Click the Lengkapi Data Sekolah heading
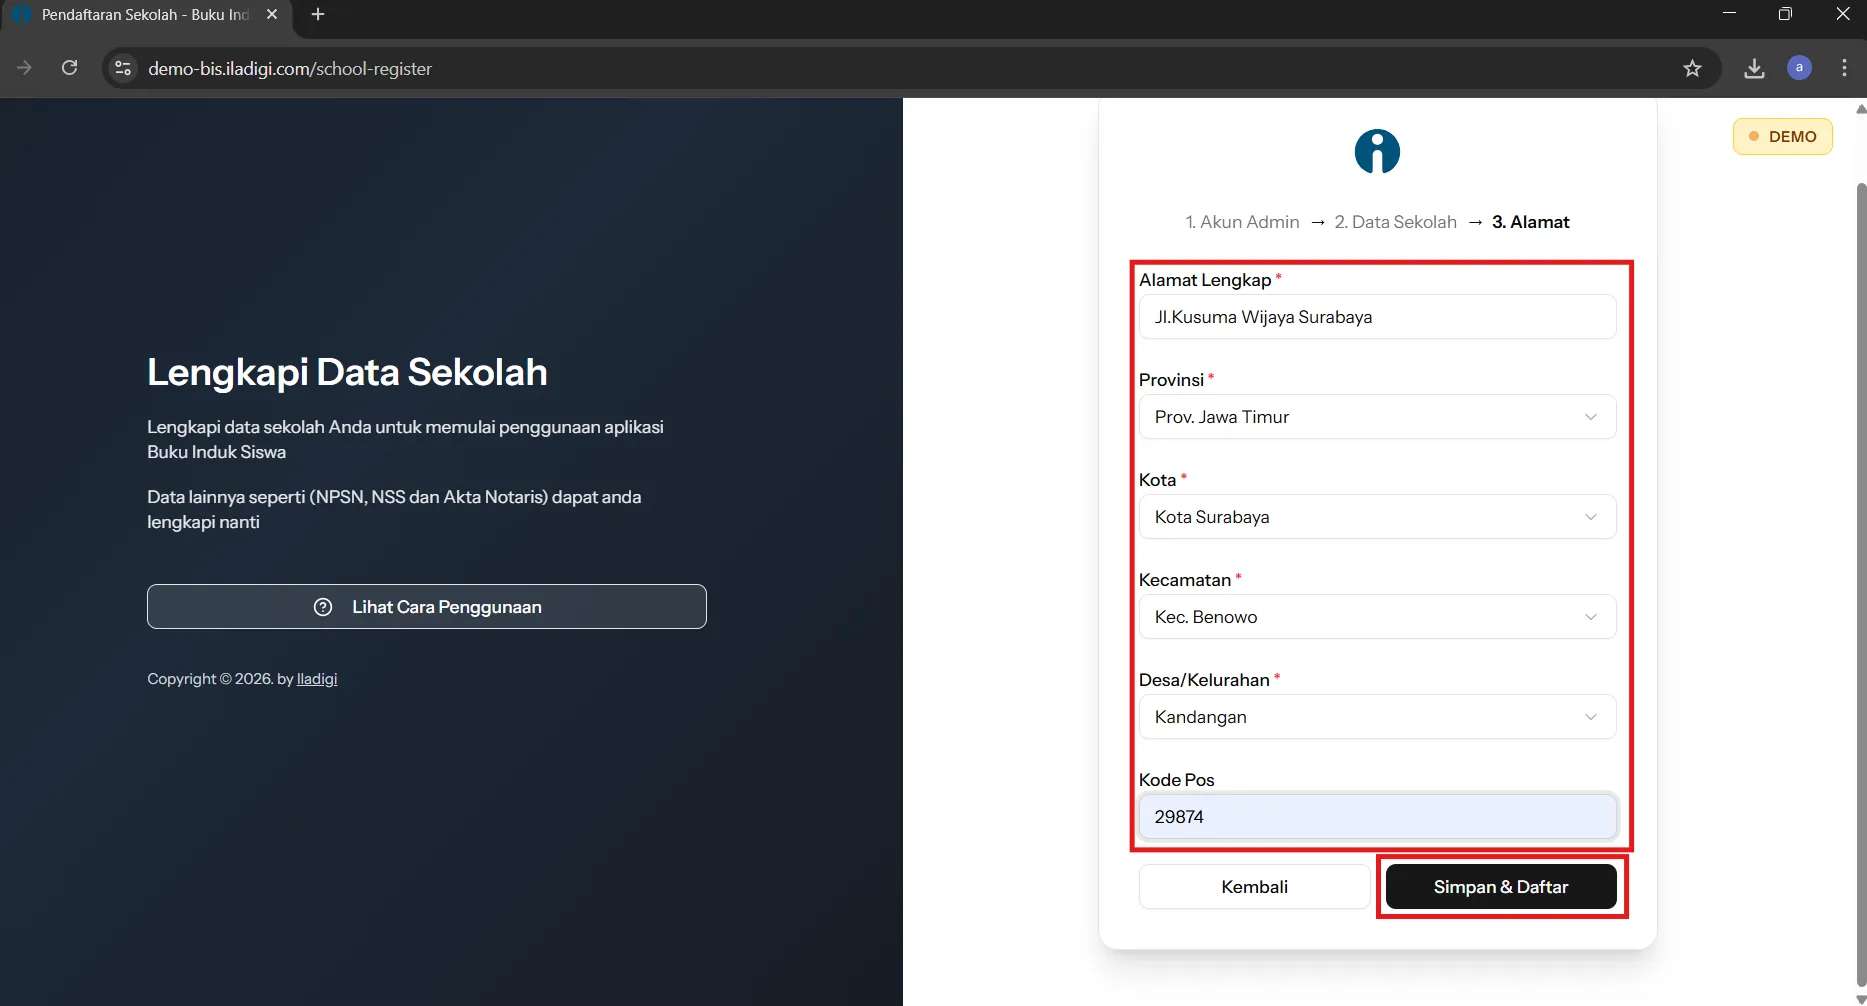 tap(347, 372)
